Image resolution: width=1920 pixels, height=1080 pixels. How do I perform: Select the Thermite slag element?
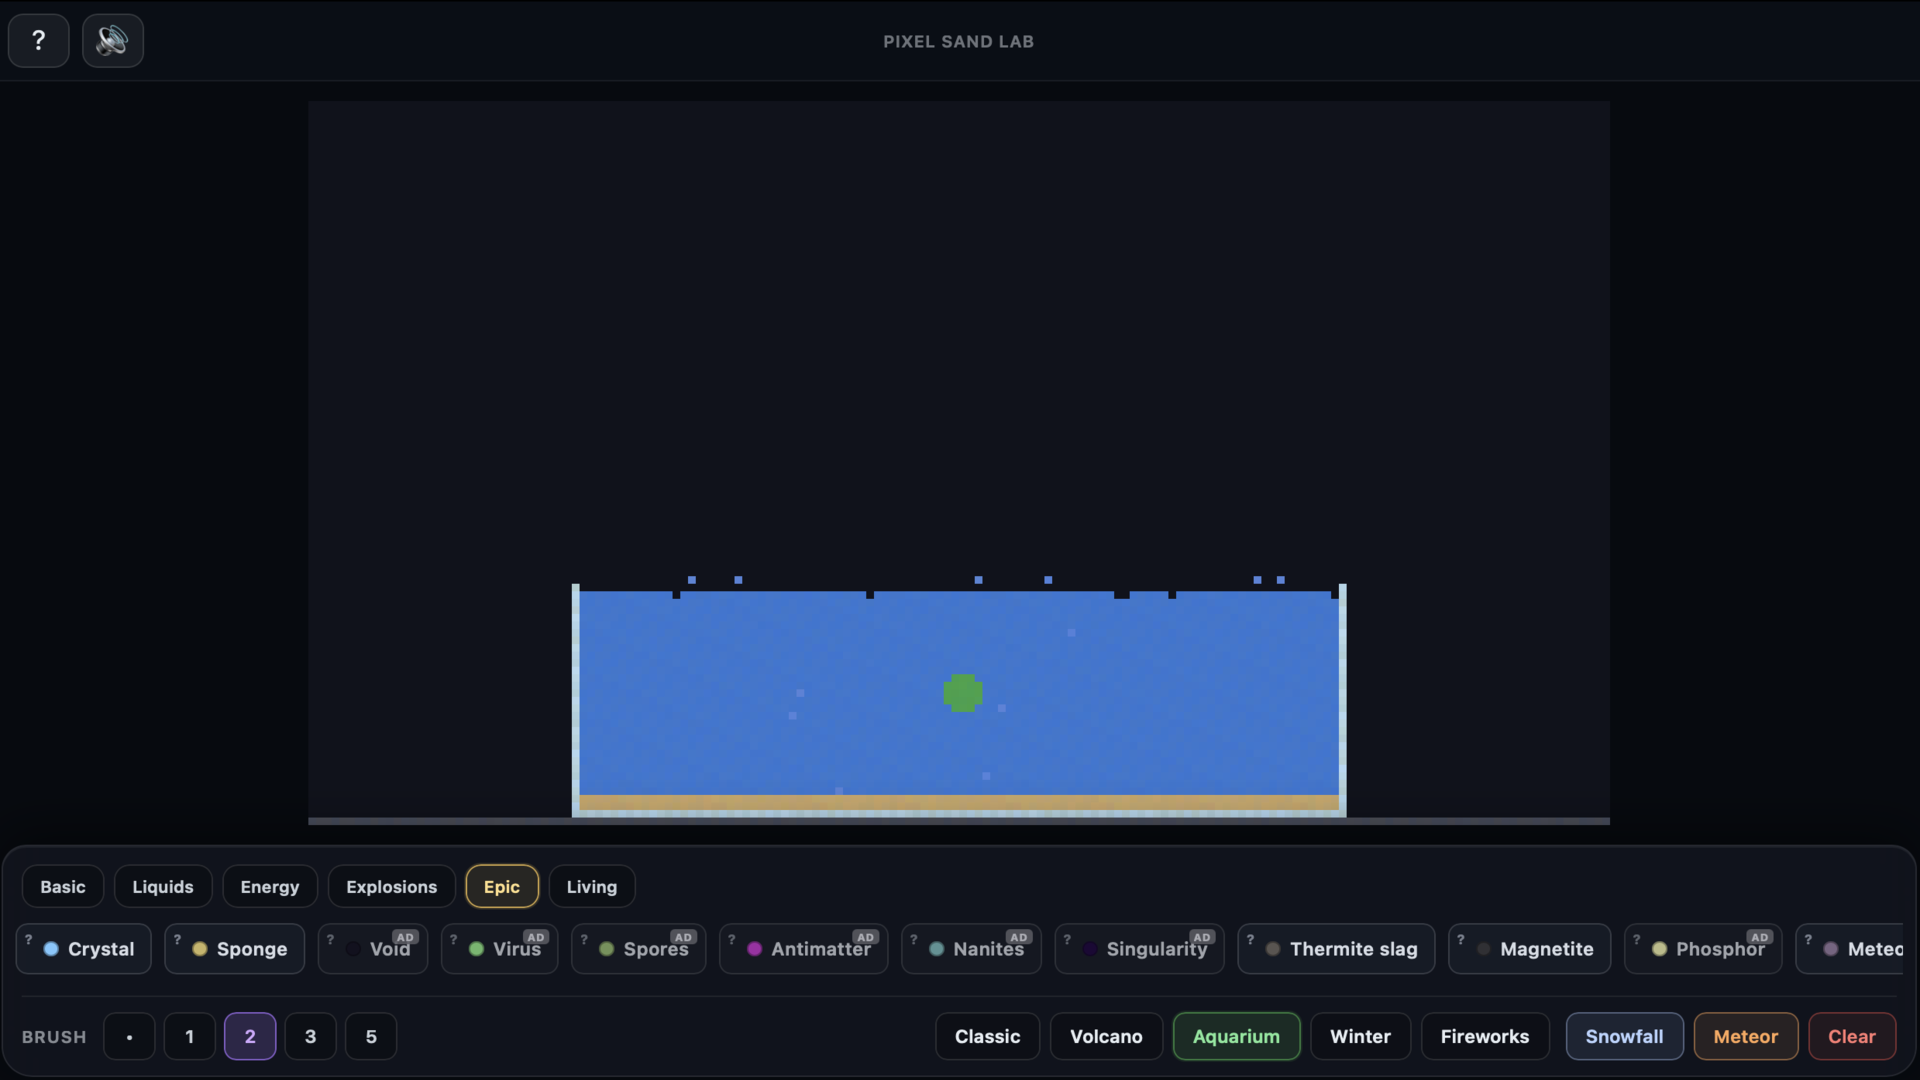pos(1336,948)
